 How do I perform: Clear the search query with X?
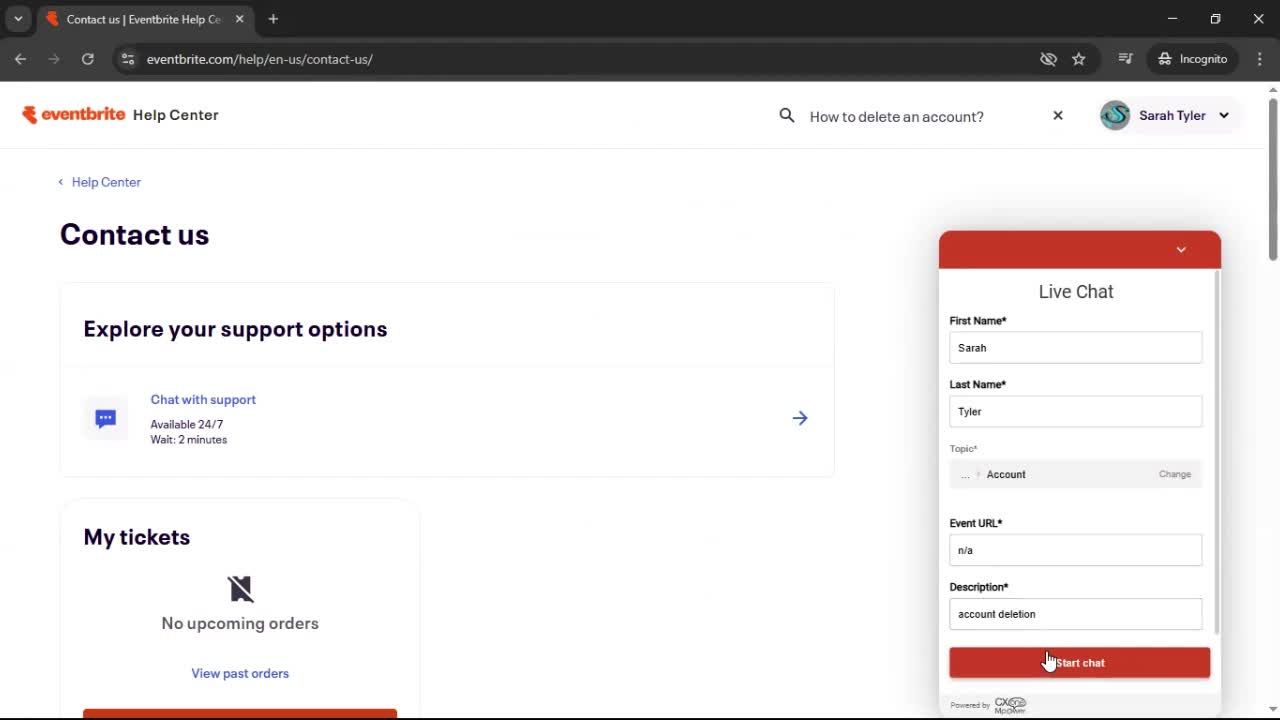1058,115
